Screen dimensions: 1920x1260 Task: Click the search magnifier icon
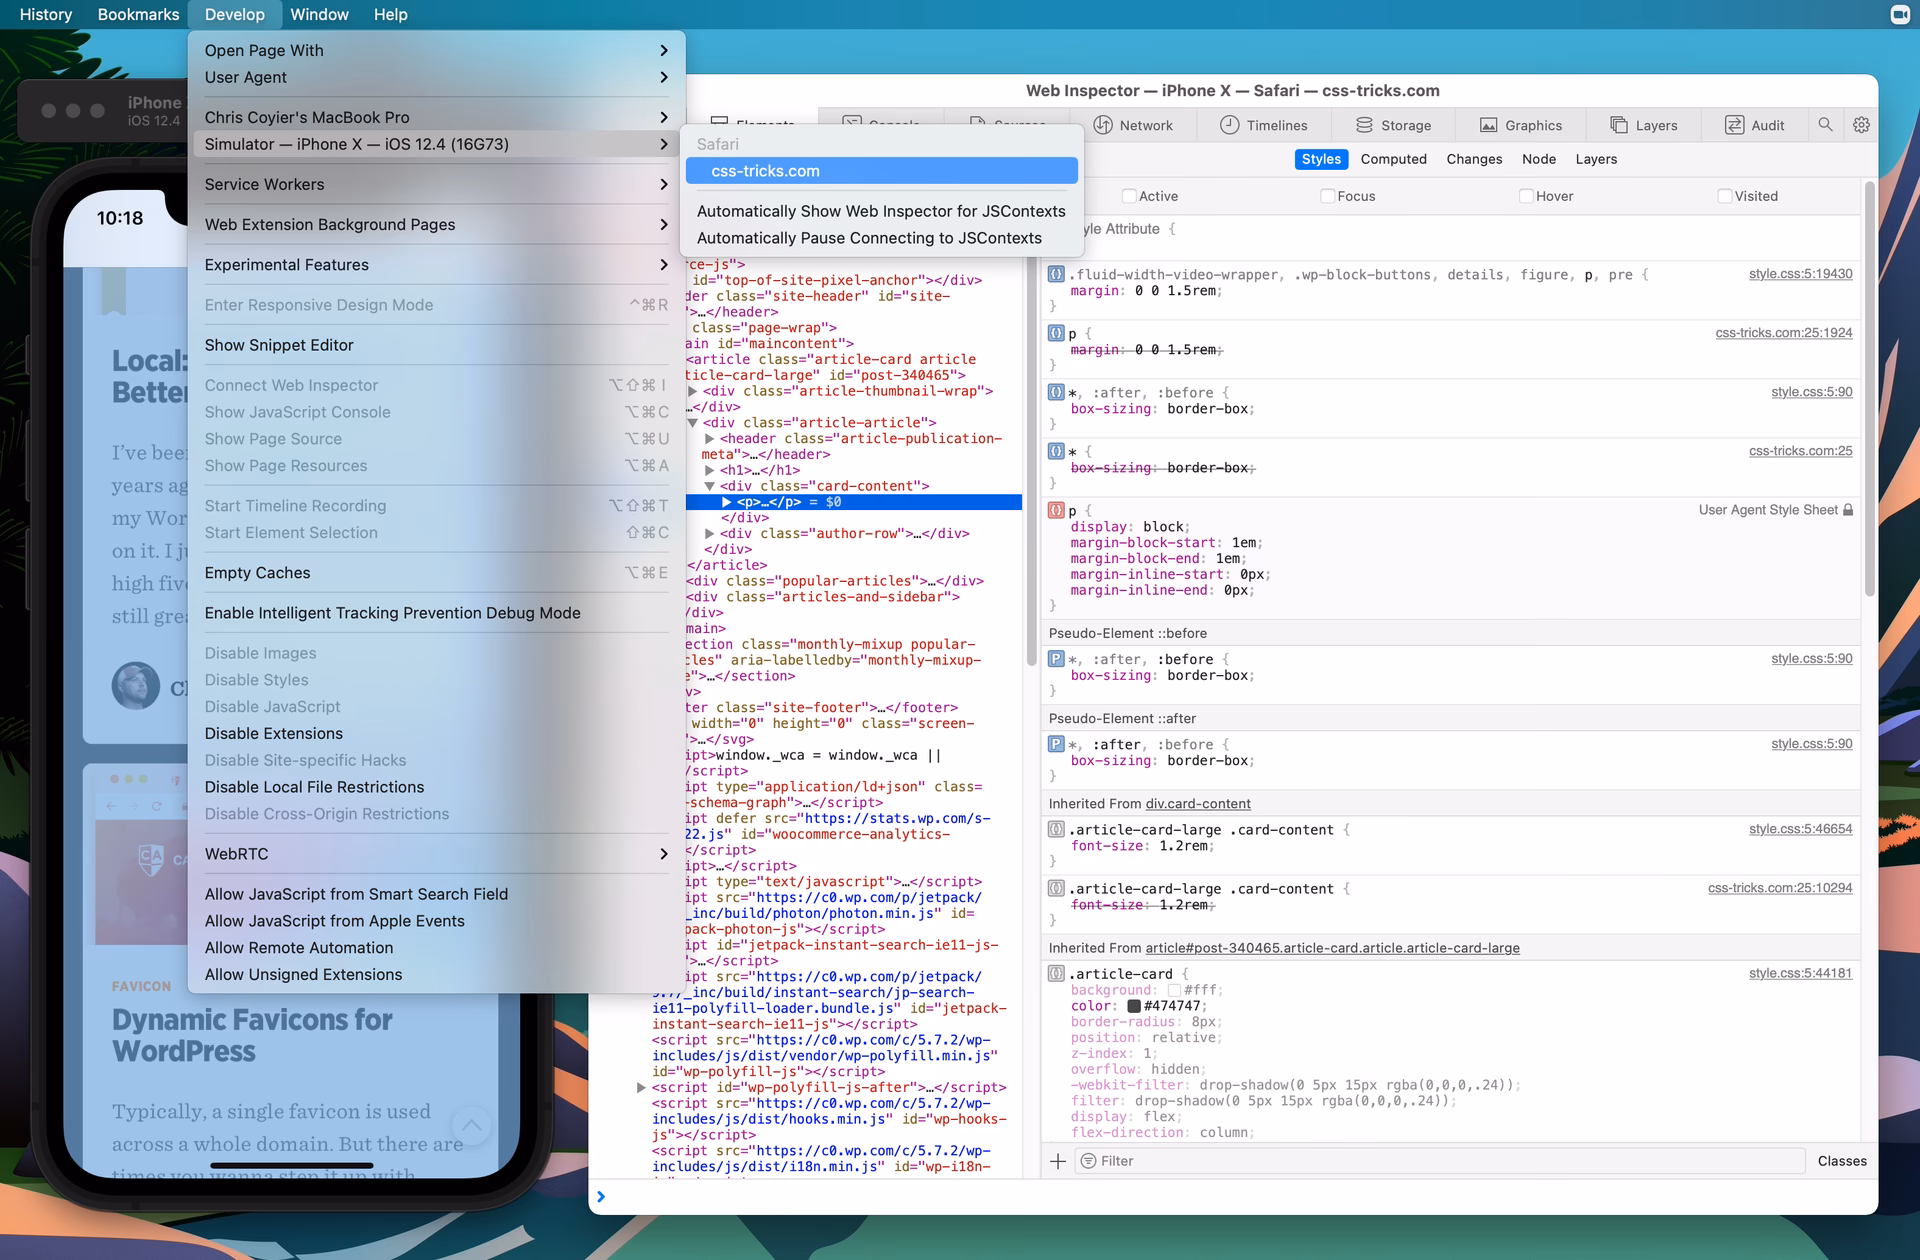(1826, 125)
